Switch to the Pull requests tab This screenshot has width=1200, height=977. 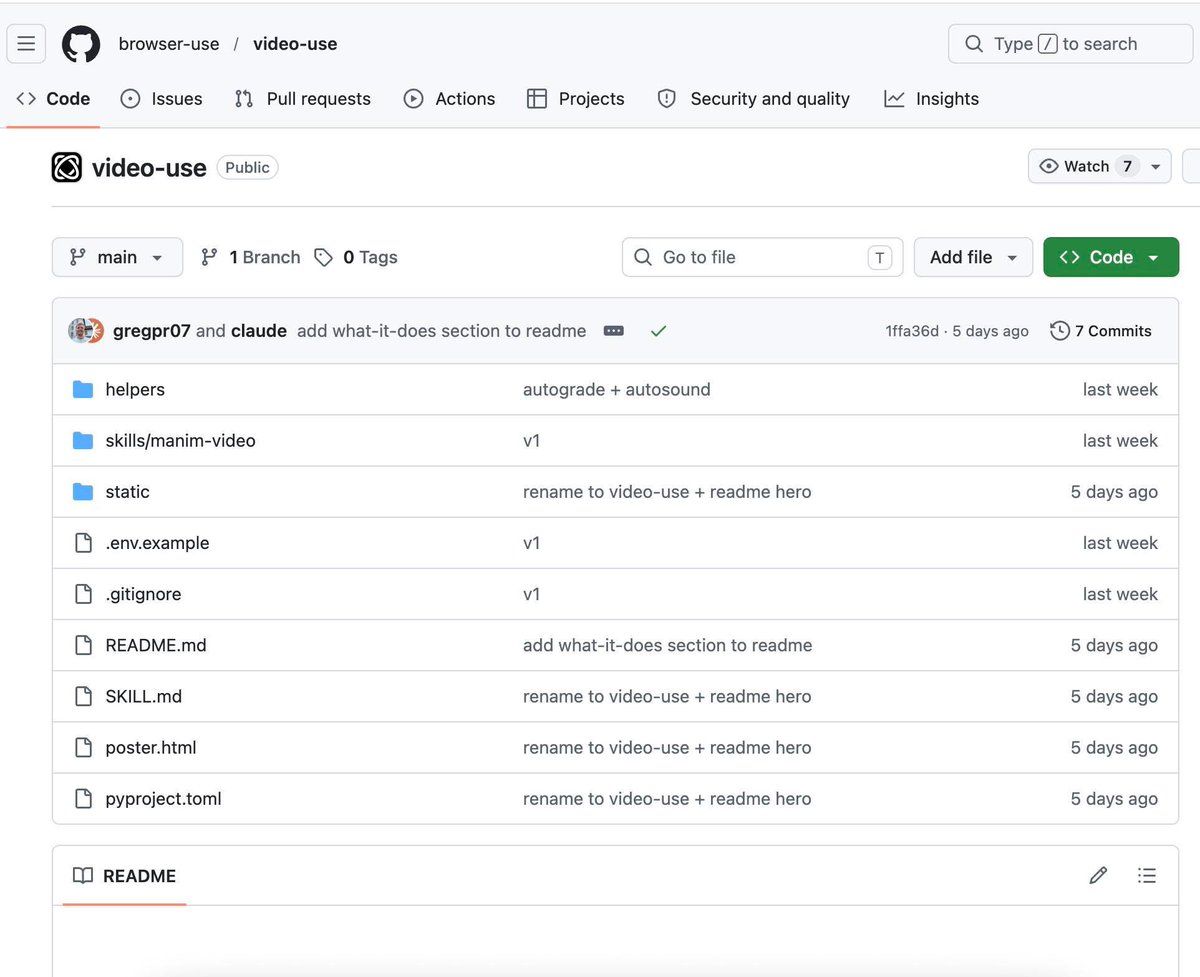point(303,99)
